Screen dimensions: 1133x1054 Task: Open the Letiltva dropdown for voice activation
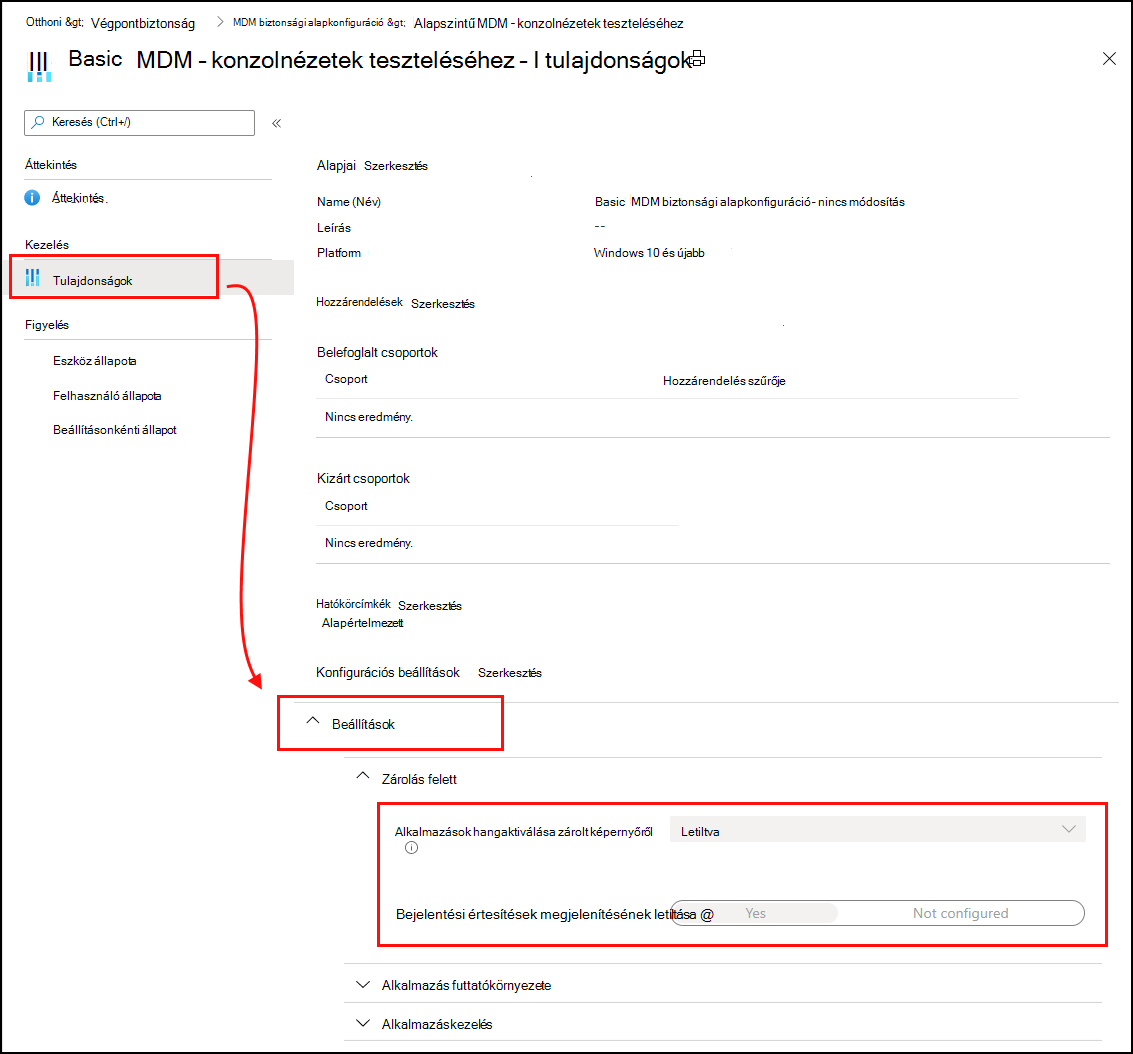(877, 830)
